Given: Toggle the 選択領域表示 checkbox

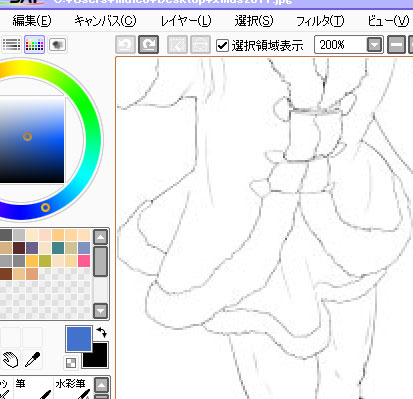Looking at the screenshot, I should click(x=222, y=45).
